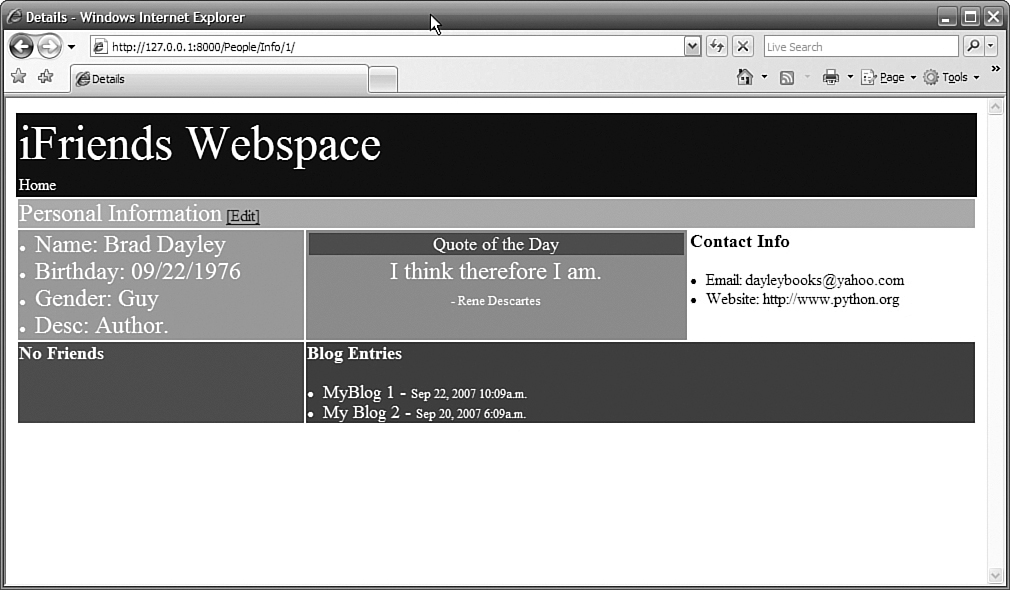This screenshot has height=590, width=1010.
Task: Click the Edit link beside Personal Information
Action: click(x=243, y=217)
